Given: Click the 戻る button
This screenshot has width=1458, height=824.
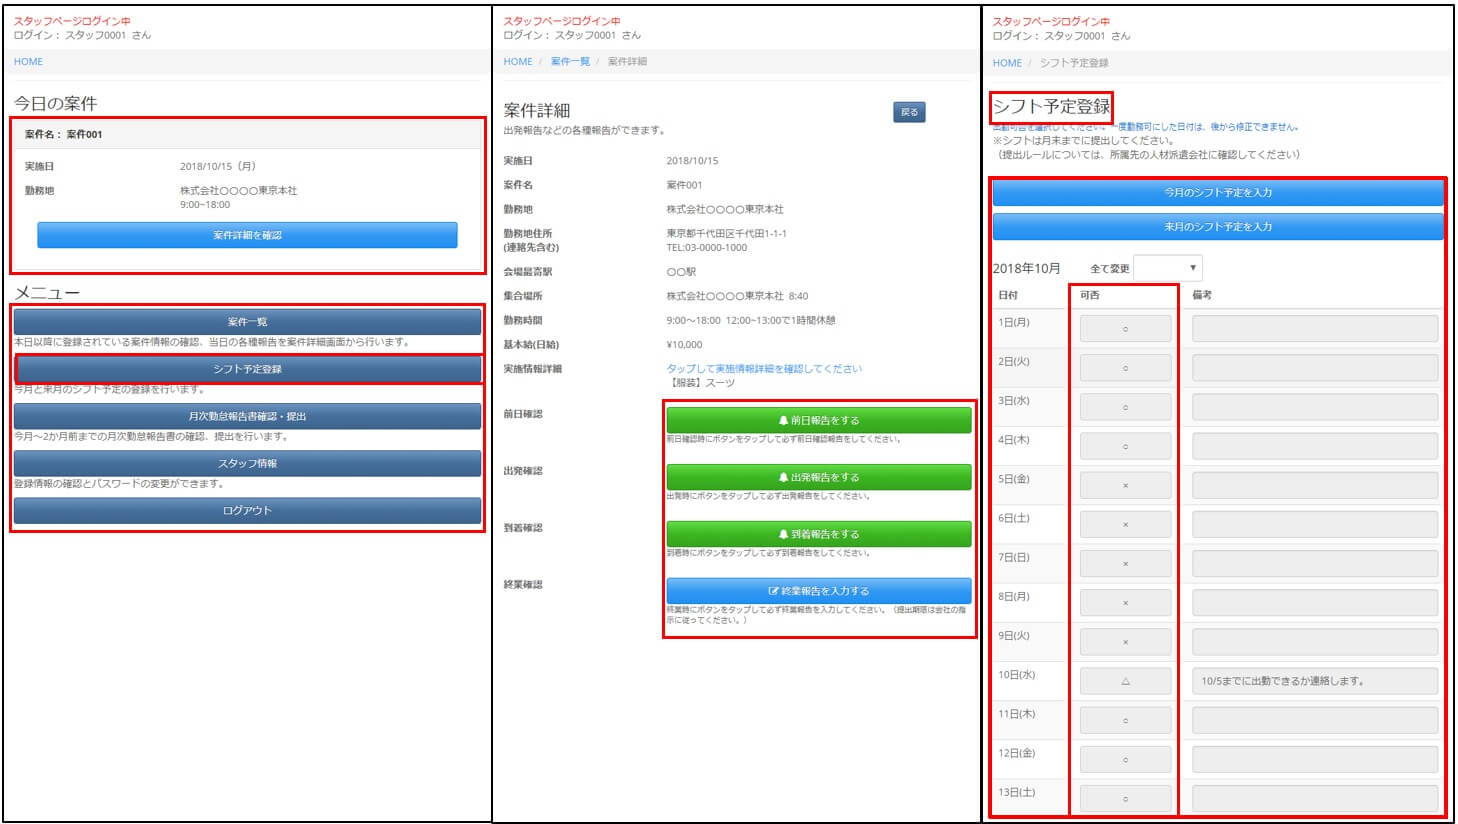Looking at the screenshot, I should coord(909,112).
